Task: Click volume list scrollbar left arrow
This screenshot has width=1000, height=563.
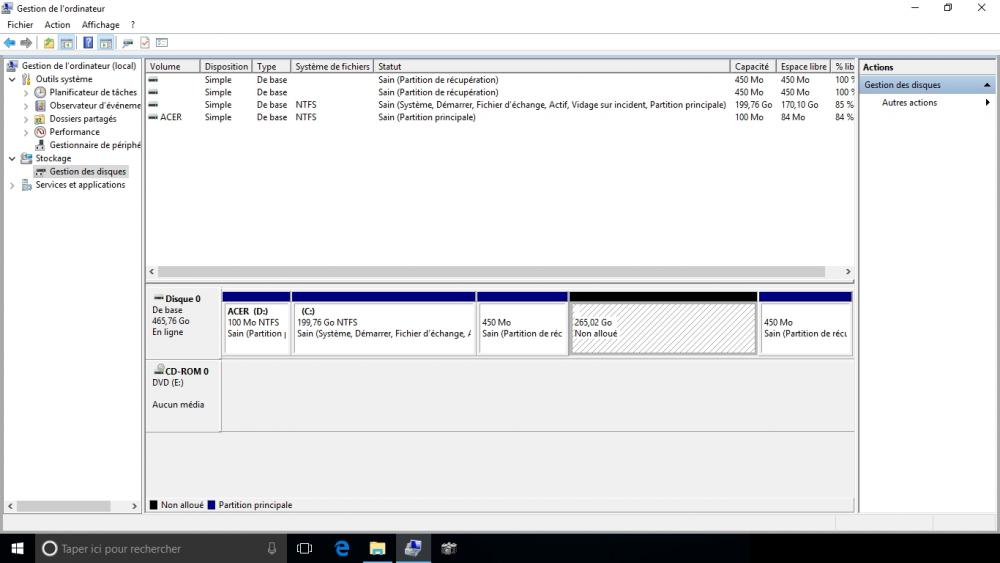Action: [x=152, y=272]
